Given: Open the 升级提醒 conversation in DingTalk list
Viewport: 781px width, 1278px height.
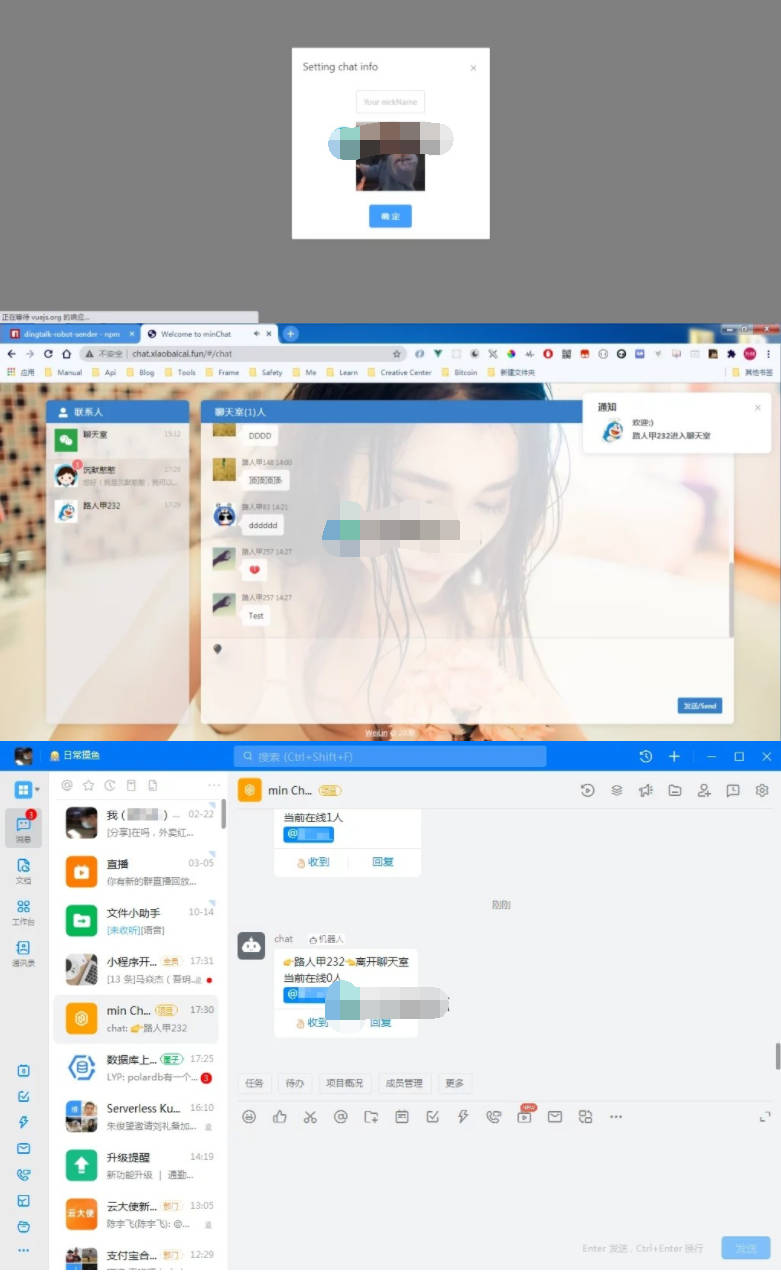Looking at the screenshot, I should [x=135, y=1165].
